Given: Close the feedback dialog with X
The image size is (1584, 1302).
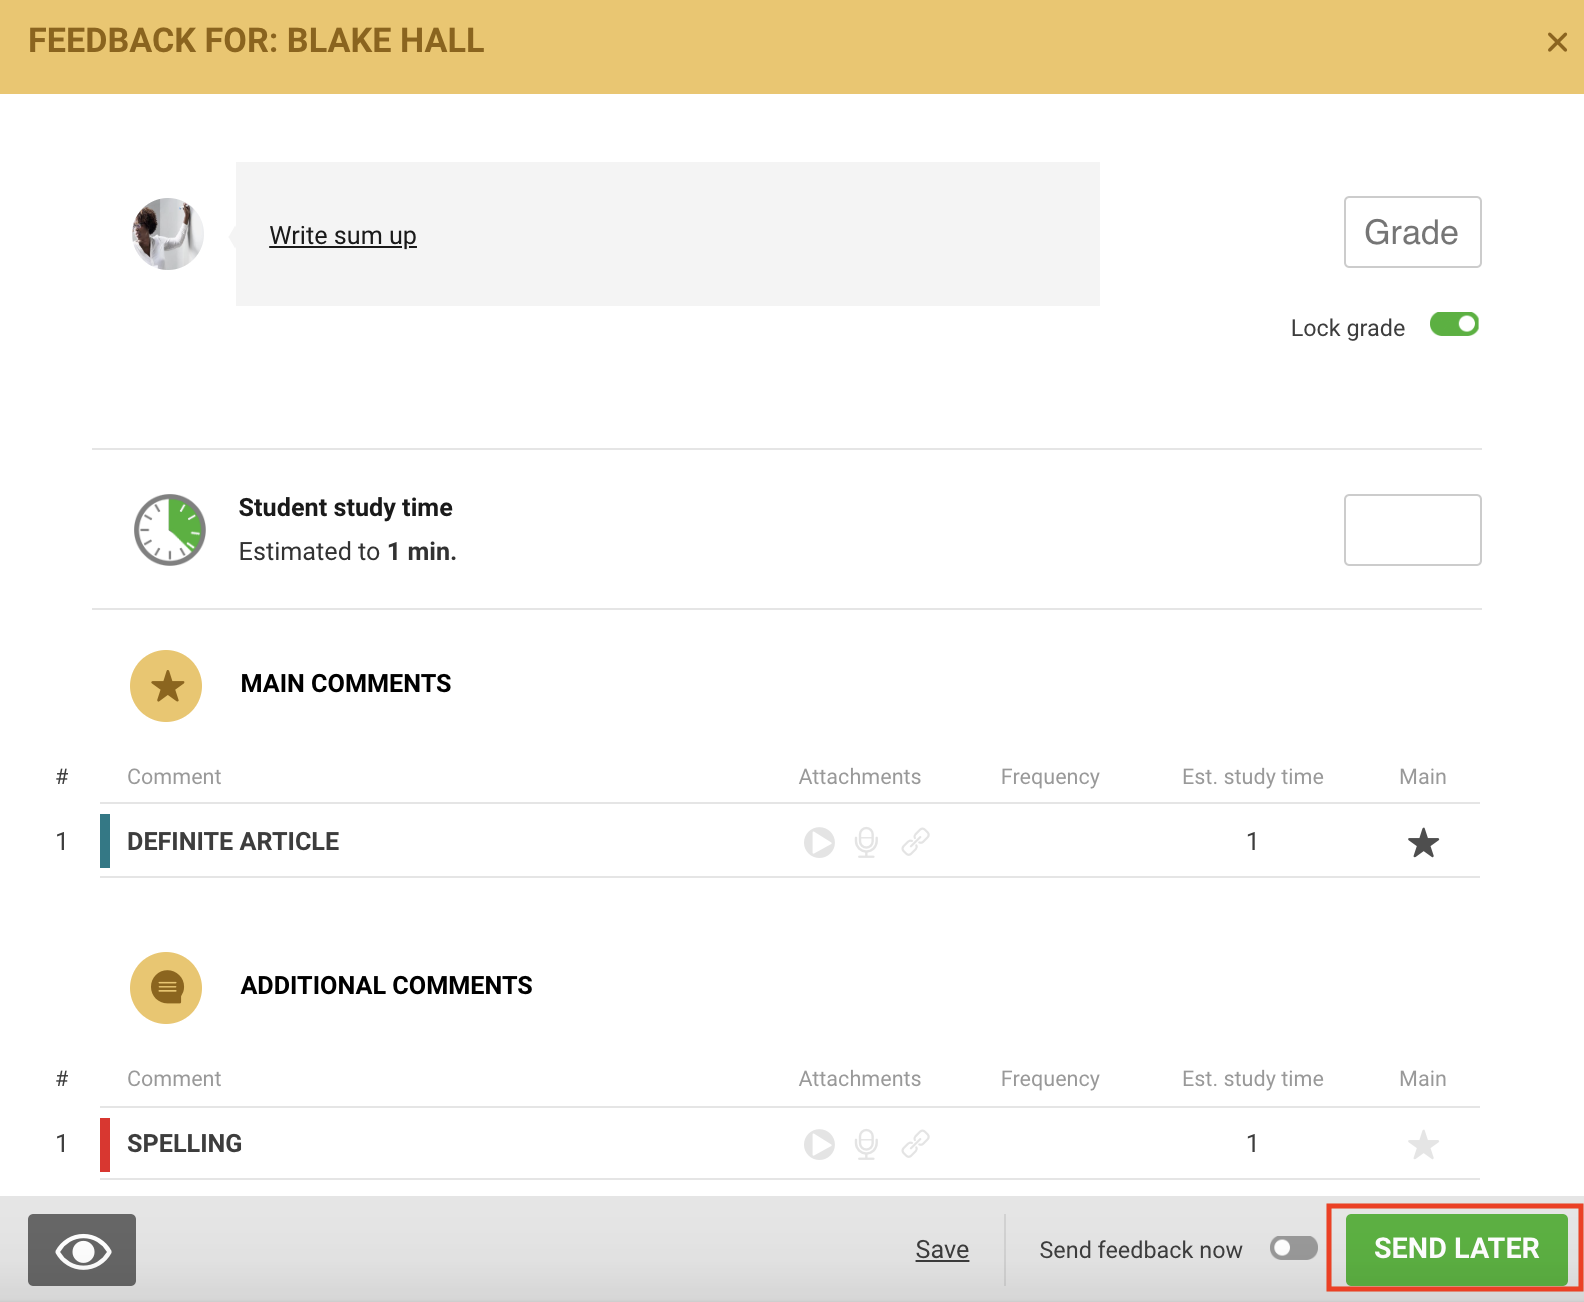Looking at the screenshot, I should 1556,42.
